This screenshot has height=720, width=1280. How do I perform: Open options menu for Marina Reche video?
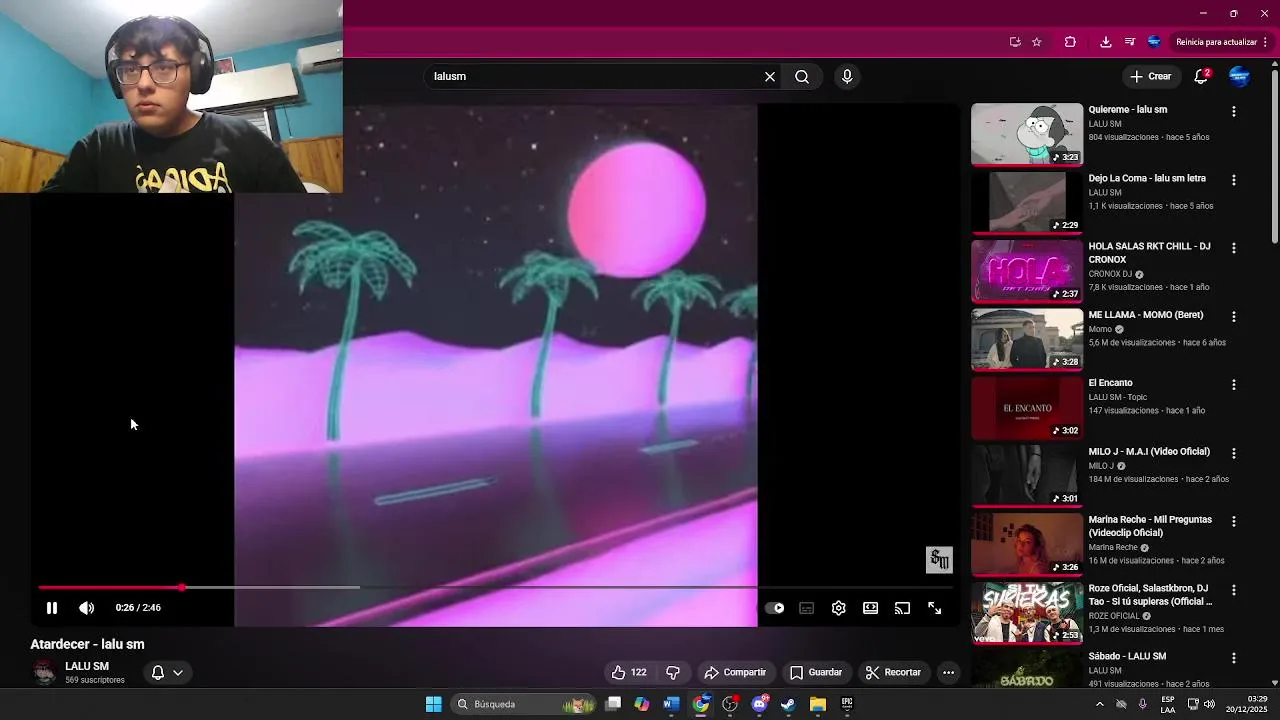[1233, 521]
